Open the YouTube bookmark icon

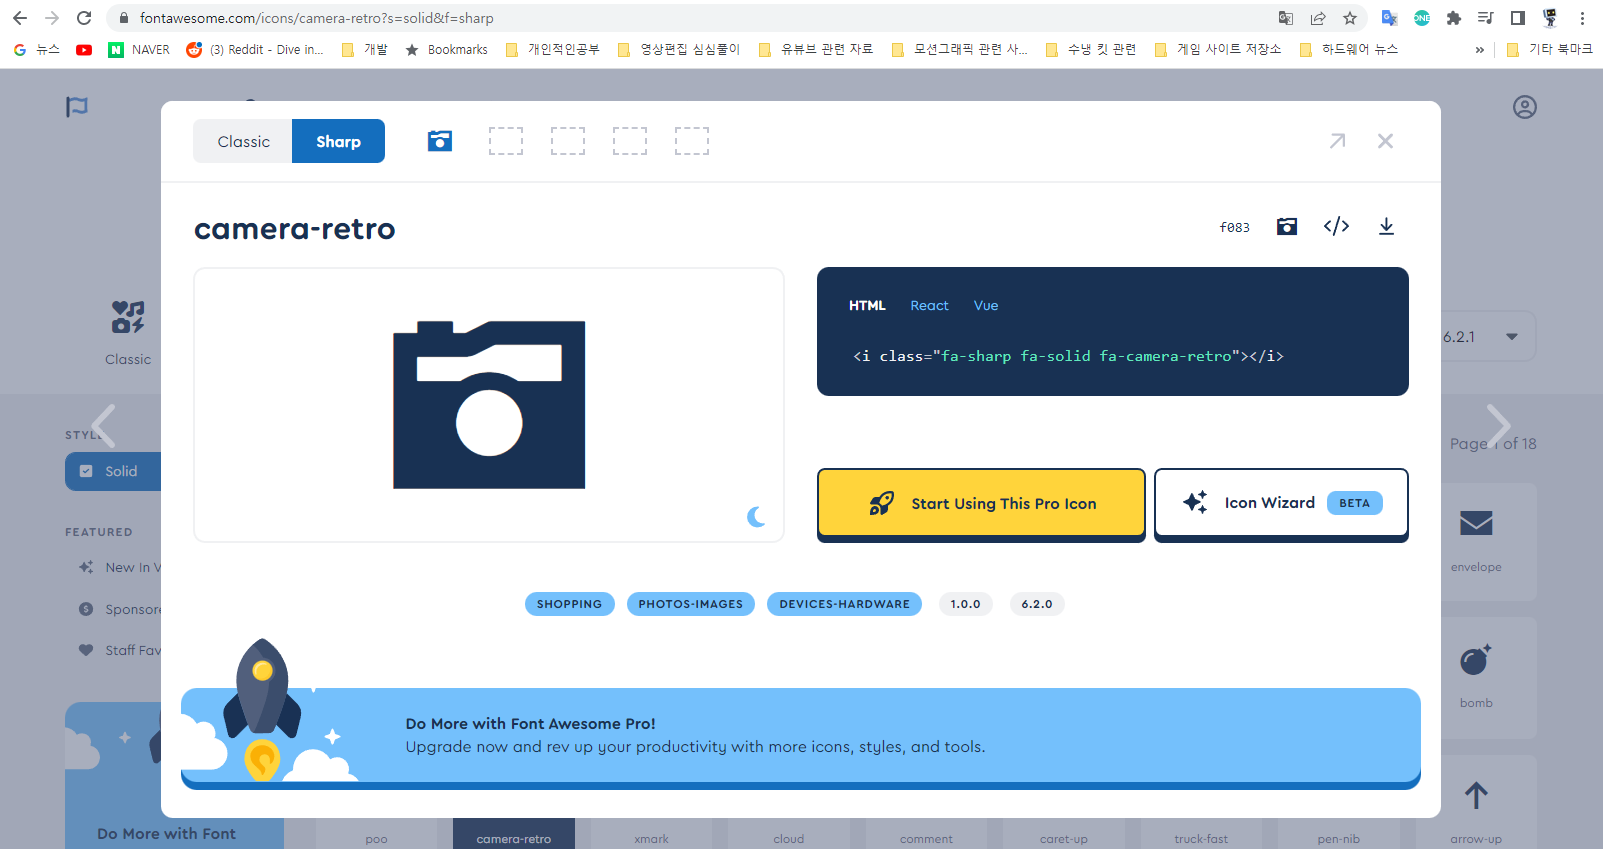[x=84, y=49]
